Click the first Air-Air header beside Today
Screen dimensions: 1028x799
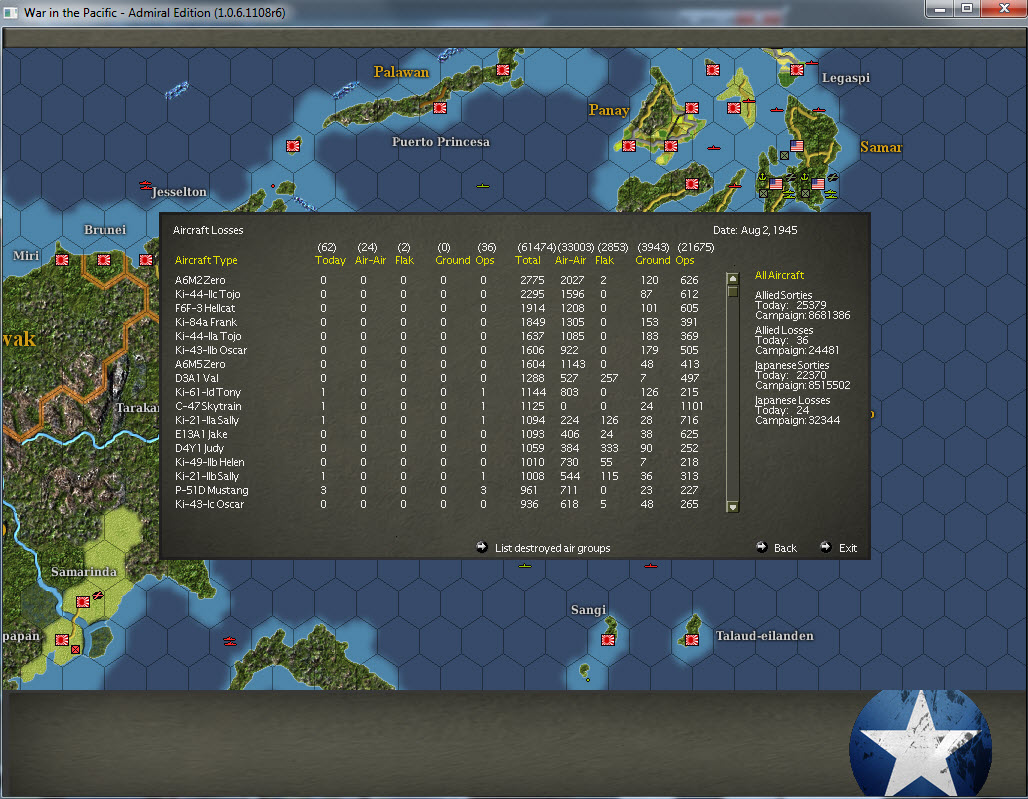coord(370,260)
